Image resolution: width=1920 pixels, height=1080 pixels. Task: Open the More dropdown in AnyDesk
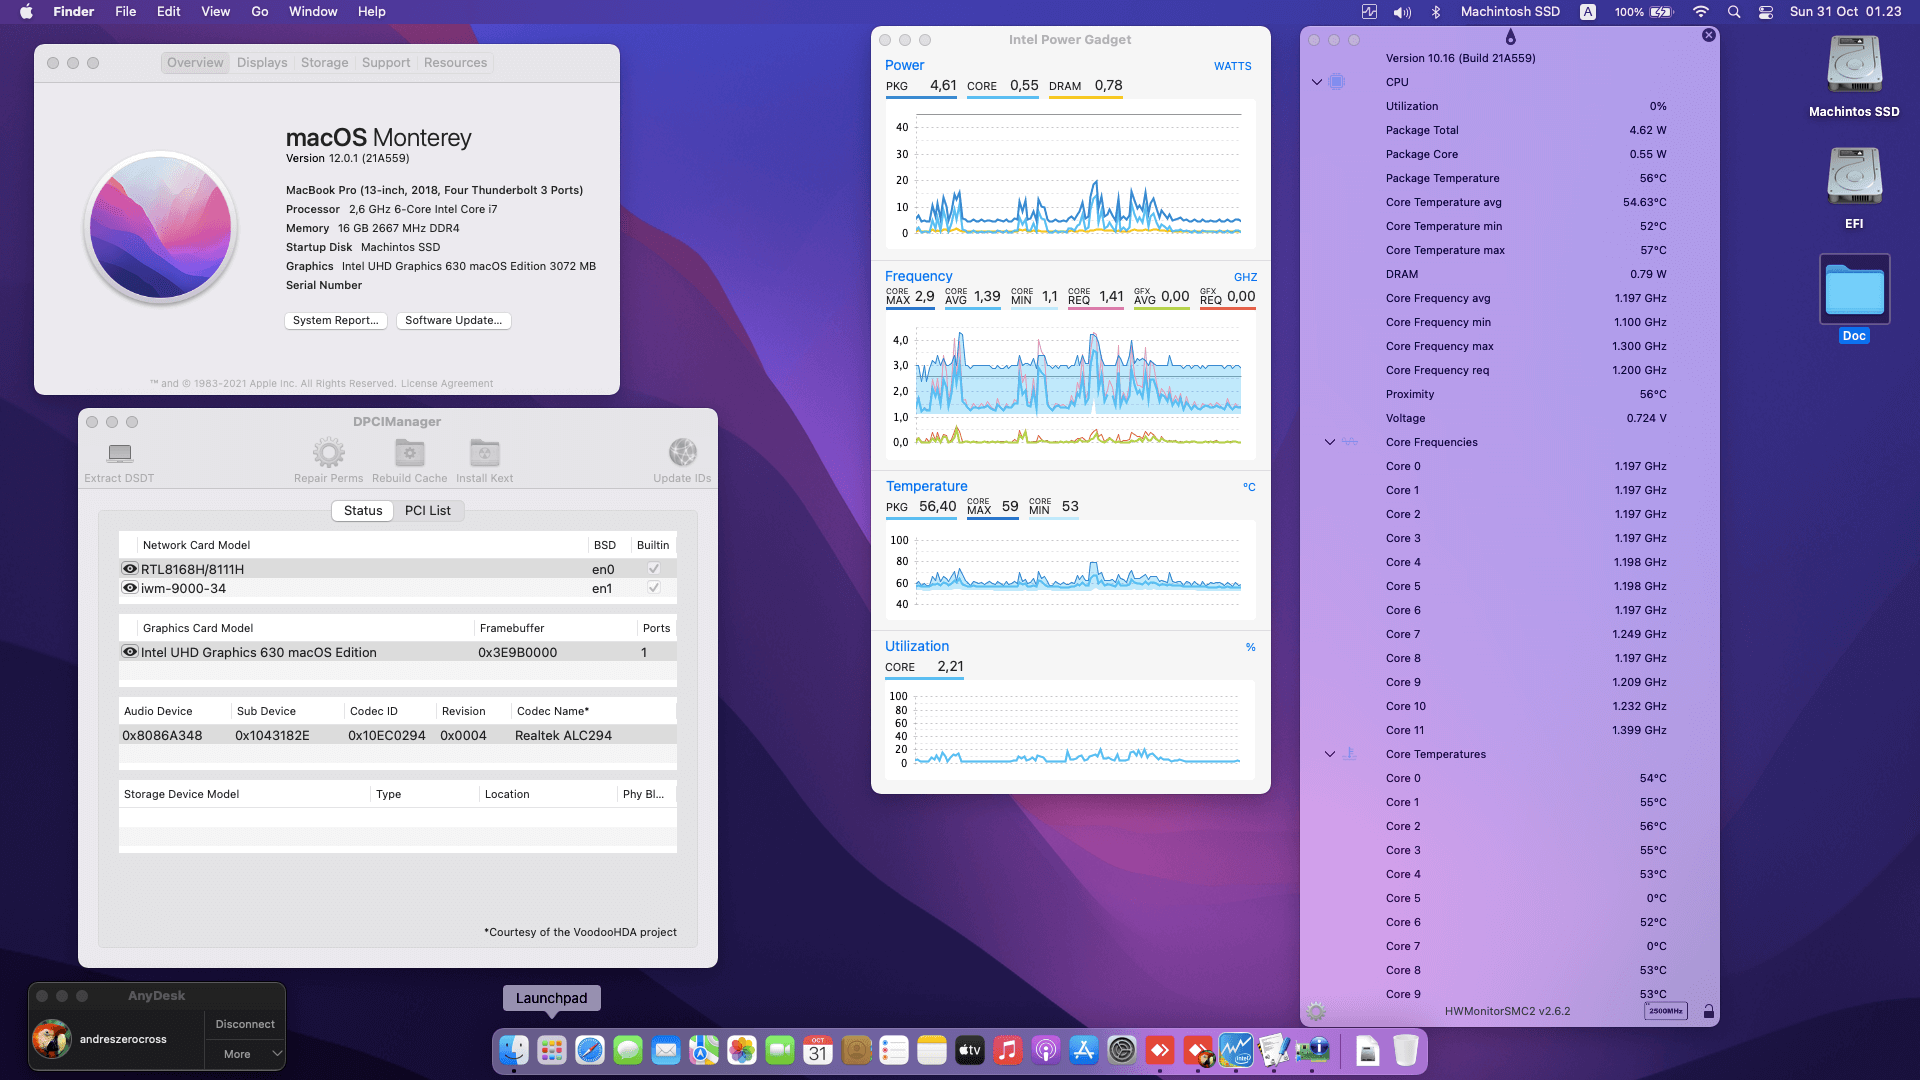tap(245, 1054)
